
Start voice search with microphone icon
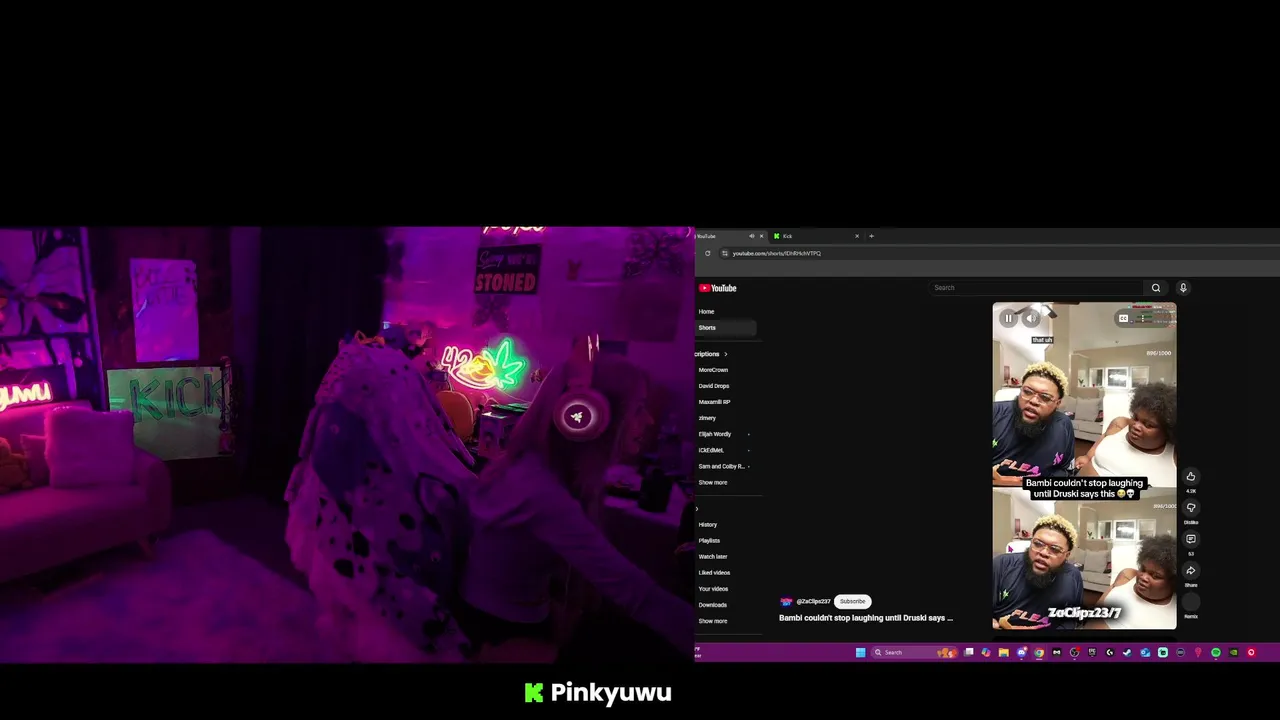coord(1183,288)
